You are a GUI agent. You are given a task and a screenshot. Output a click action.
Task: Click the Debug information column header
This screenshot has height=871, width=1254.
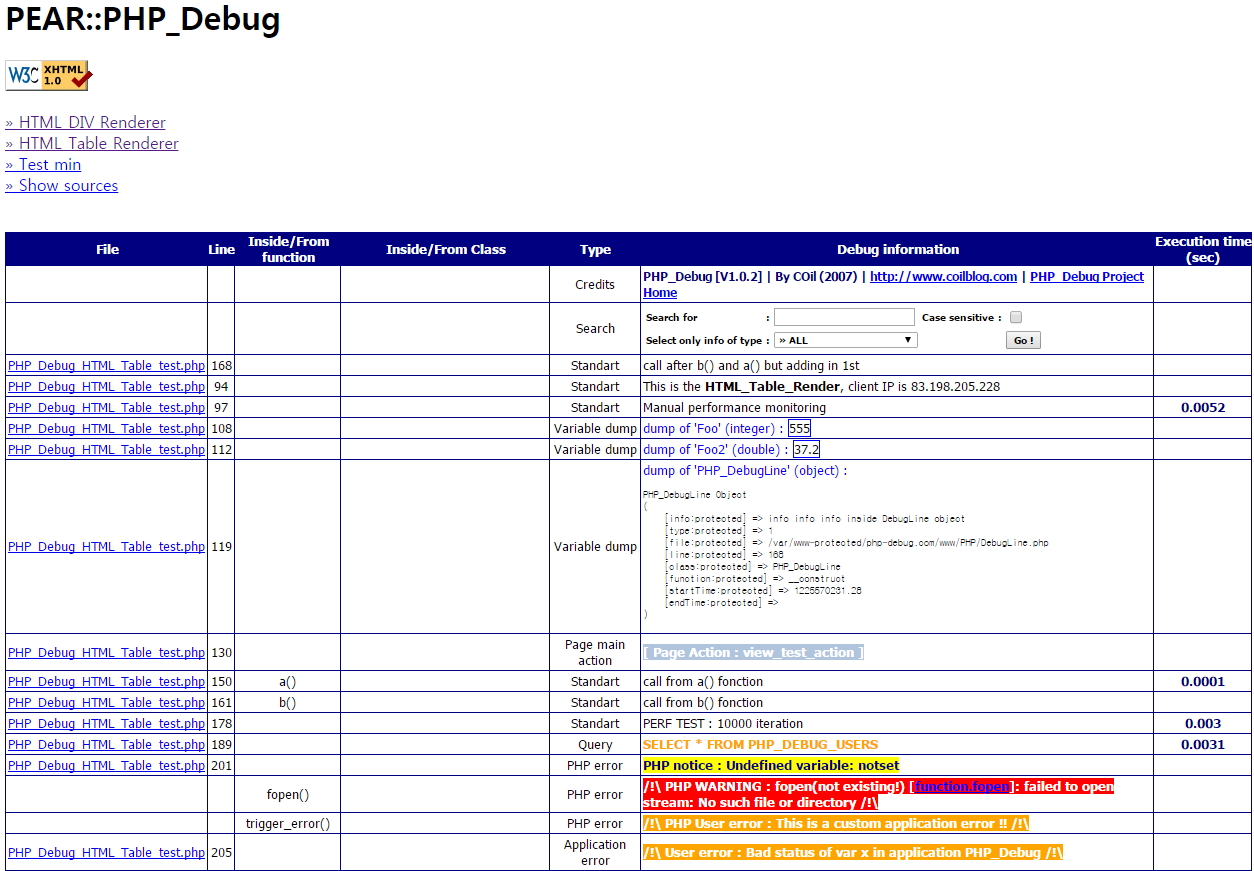[x=897, y=250]
